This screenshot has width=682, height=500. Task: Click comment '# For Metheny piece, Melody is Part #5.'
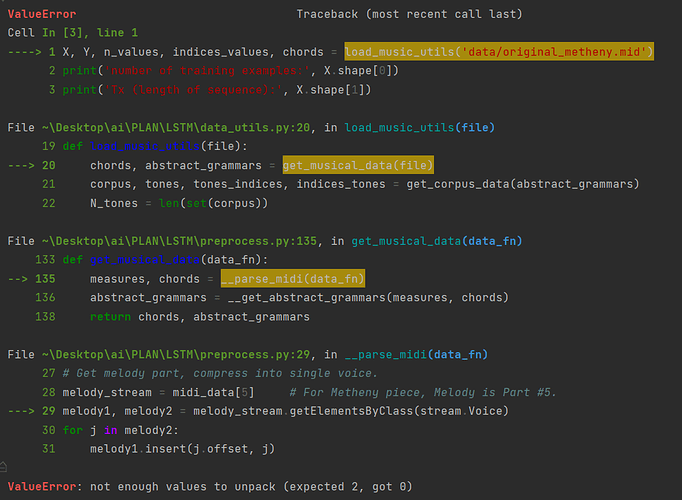coord(423,392)
